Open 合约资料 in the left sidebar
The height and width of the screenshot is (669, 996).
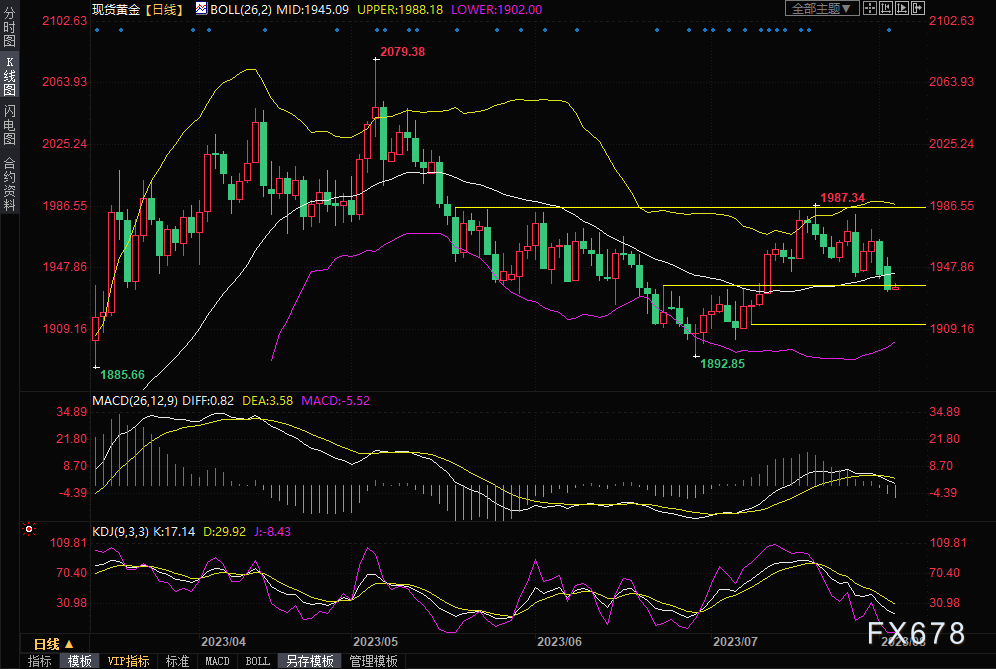click(9, 182)
